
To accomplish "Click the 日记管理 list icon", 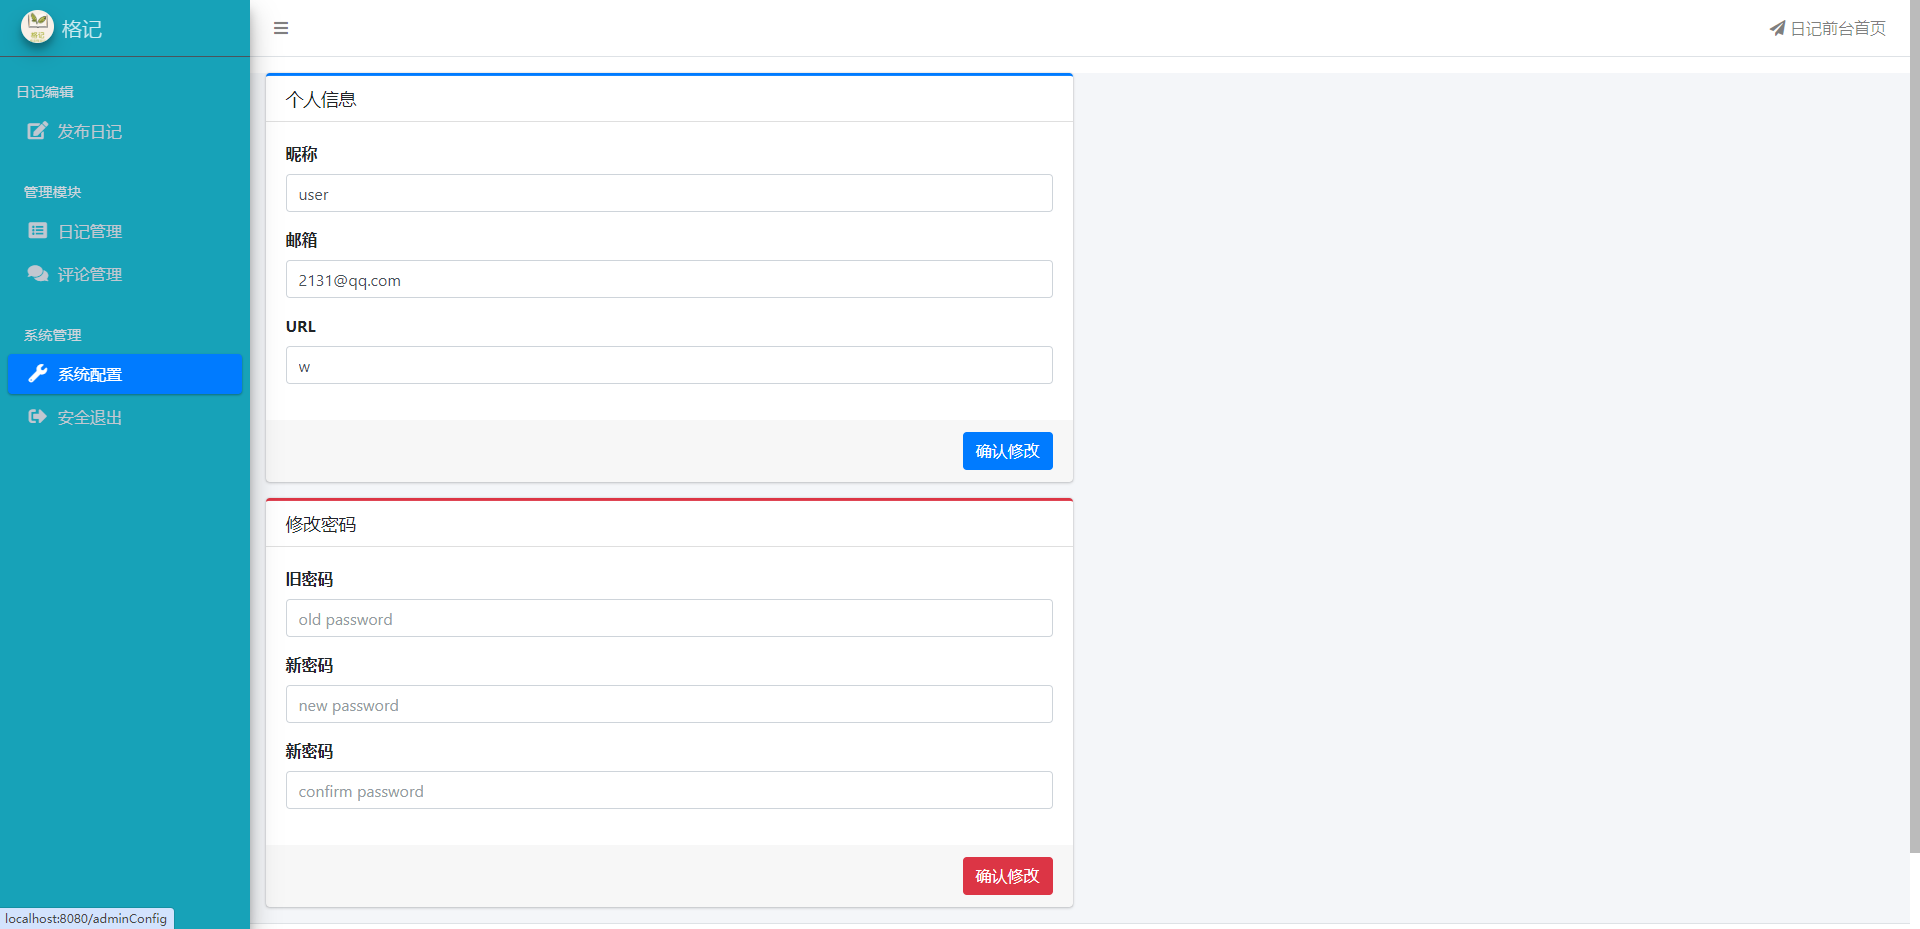I will coord(38,231).
